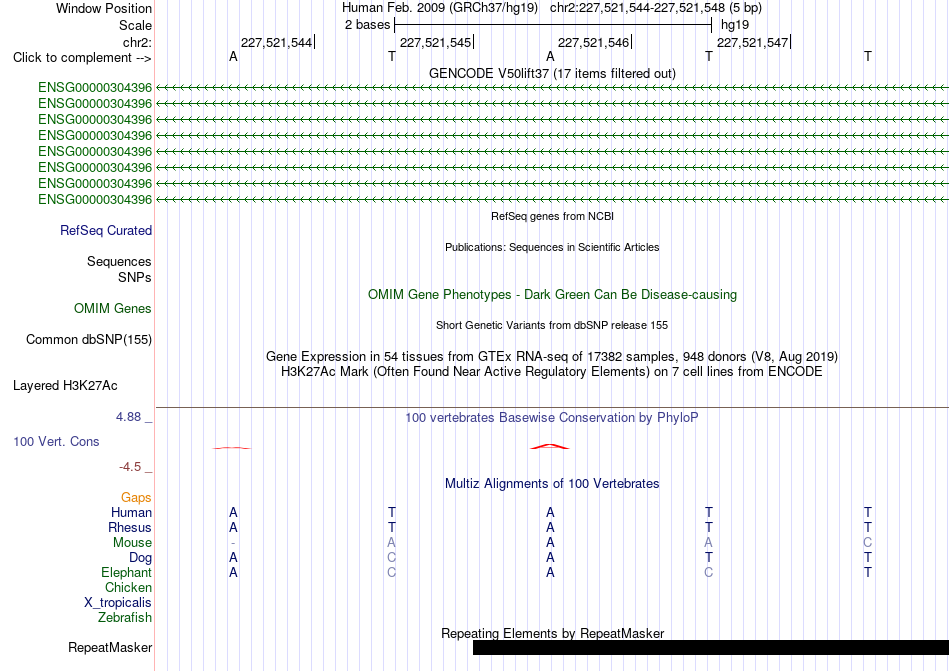The width and height of the screenshot is (950, 671).
Task: Select the RefSeq Curated label
Action: point(106,231)
